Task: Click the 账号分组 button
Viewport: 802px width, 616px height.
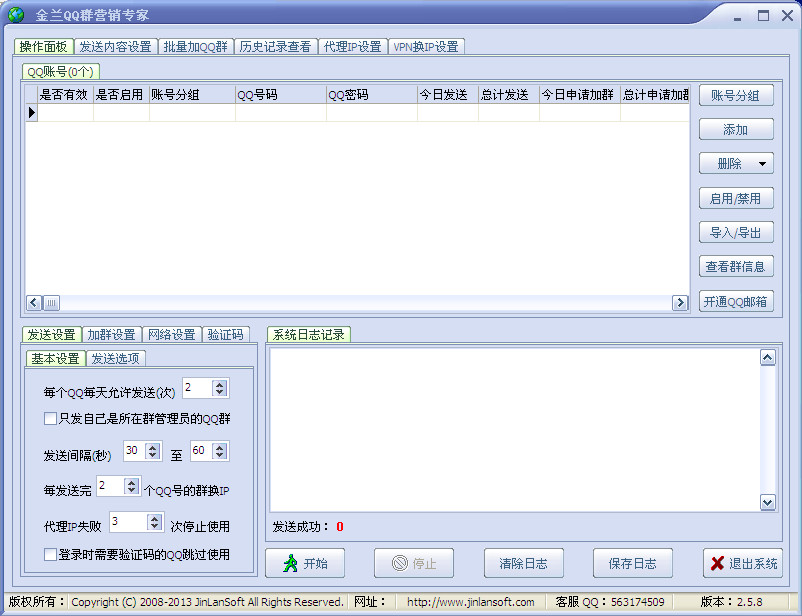Action: (x=736, y=95)
